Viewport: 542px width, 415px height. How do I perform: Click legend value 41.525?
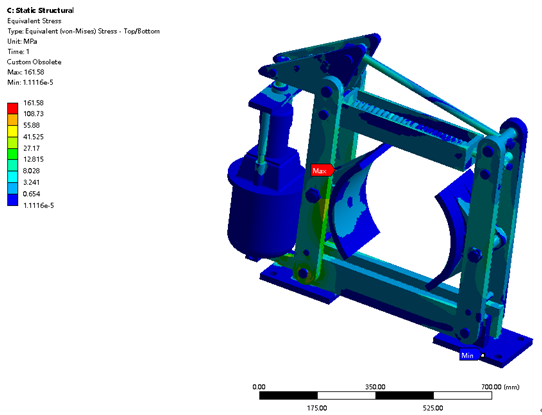tap(33, 137)
